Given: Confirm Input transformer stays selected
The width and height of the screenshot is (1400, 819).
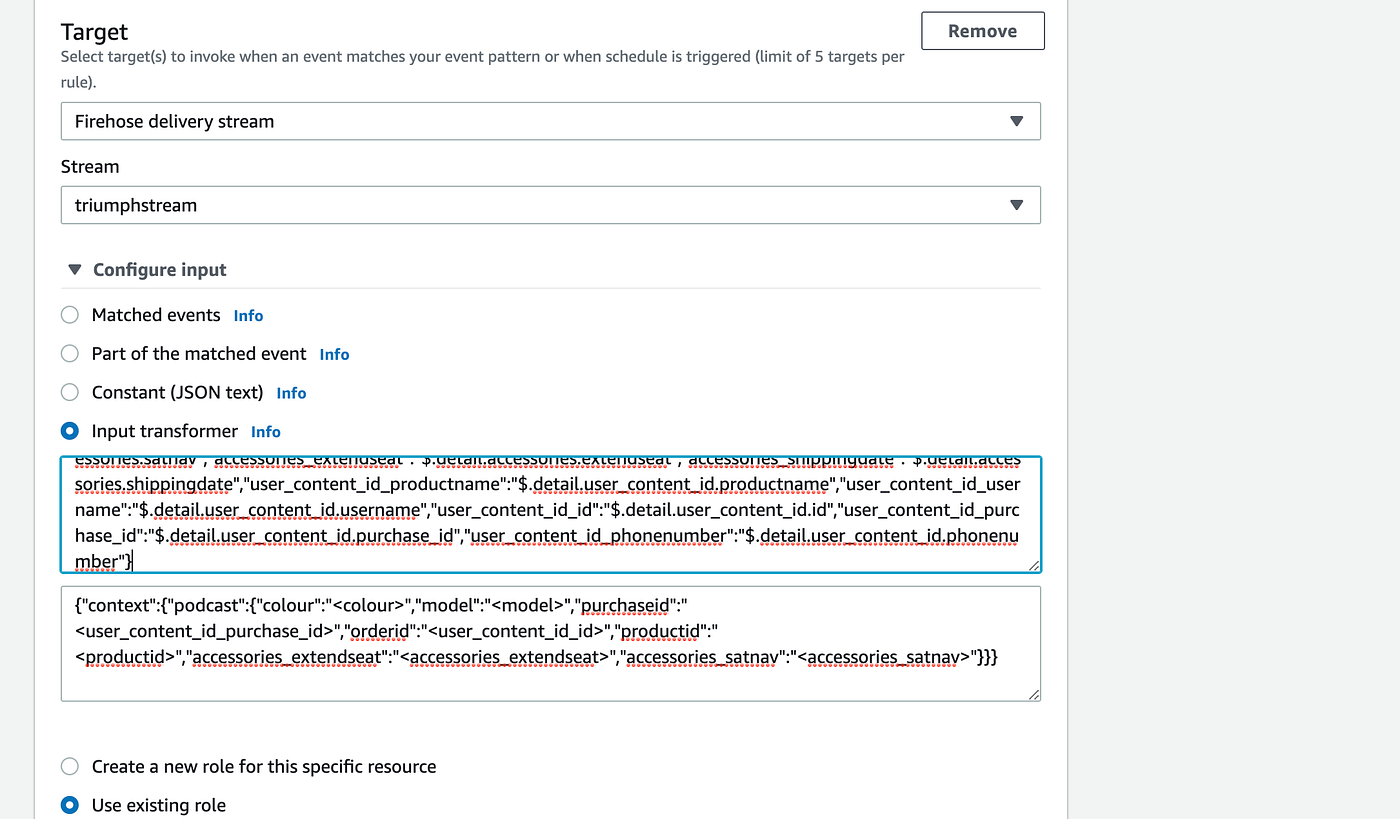Looking at the screenshot, I should click(x=69, y=431).
